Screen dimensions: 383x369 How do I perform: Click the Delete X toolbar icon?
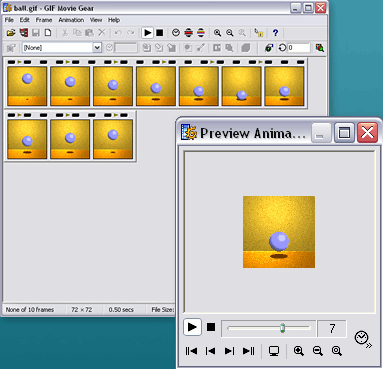click(102, 33)
